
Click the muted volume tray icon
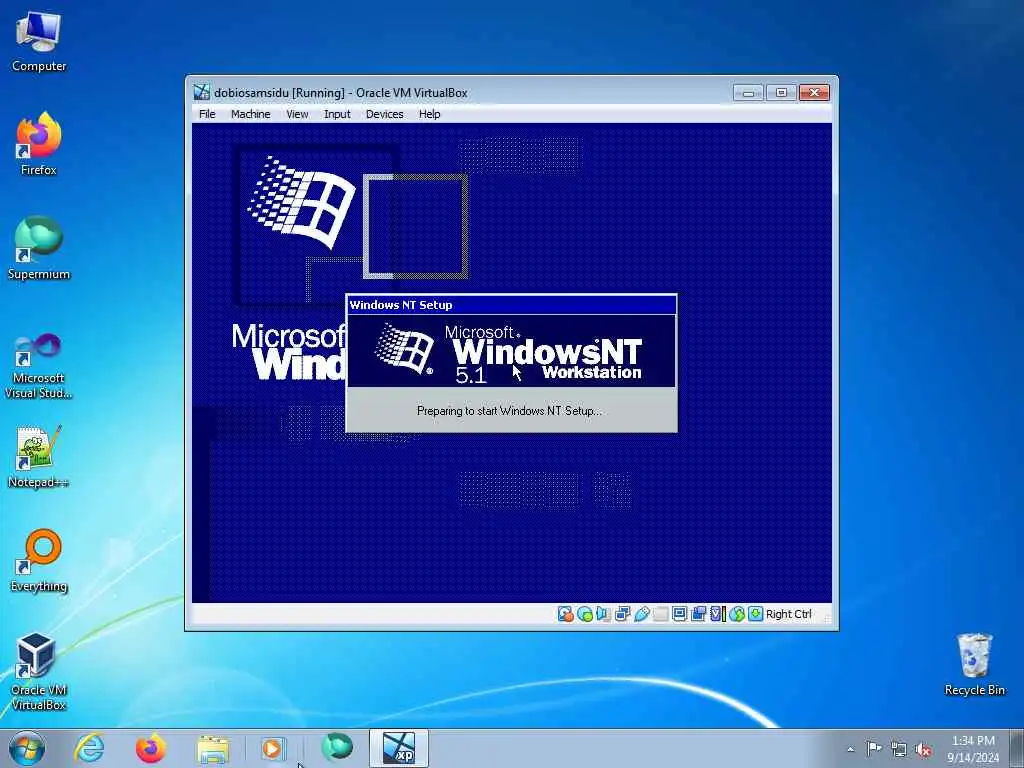click(x=923, y=749)
